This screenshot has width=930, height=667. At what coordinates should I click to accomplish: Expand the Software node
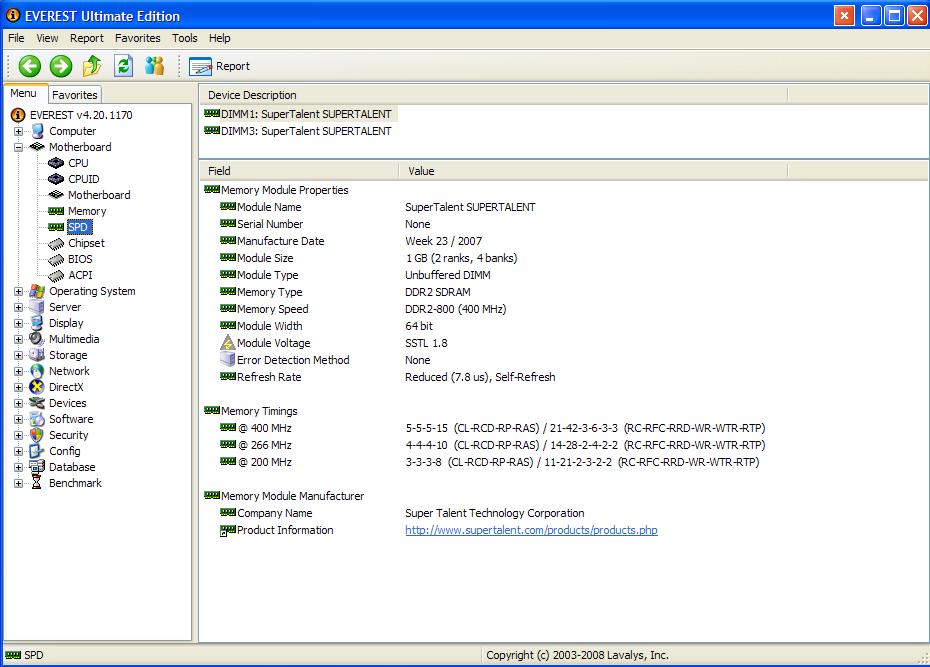pos(18,419)
